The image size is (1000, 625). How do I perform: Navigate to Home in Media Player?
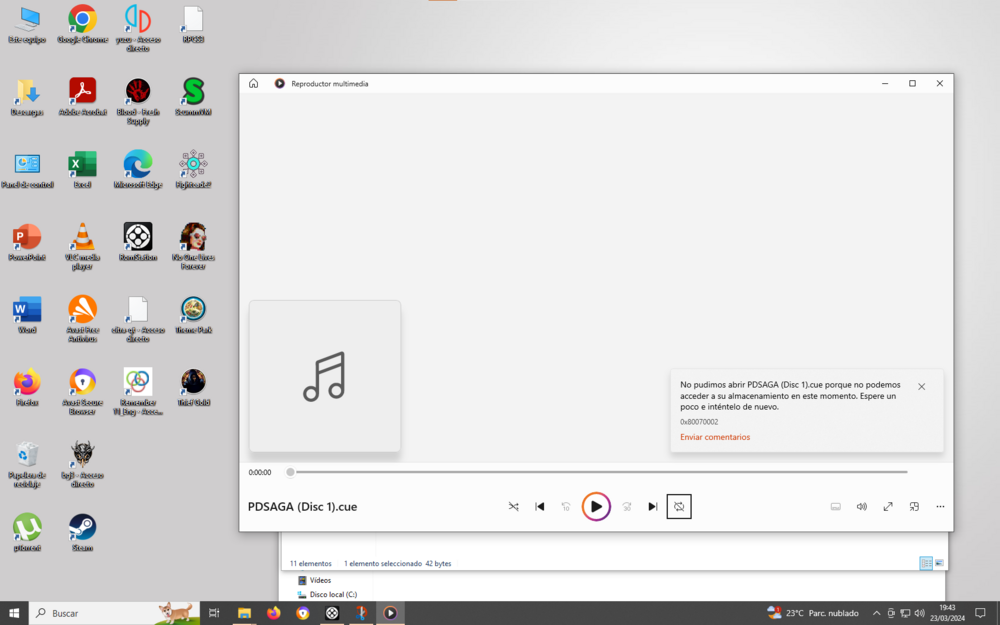(x=253, y=84)
